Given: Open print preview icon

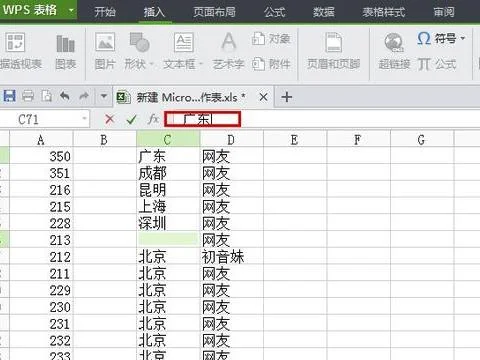Looking at the screenshot, I should [46, 96].
